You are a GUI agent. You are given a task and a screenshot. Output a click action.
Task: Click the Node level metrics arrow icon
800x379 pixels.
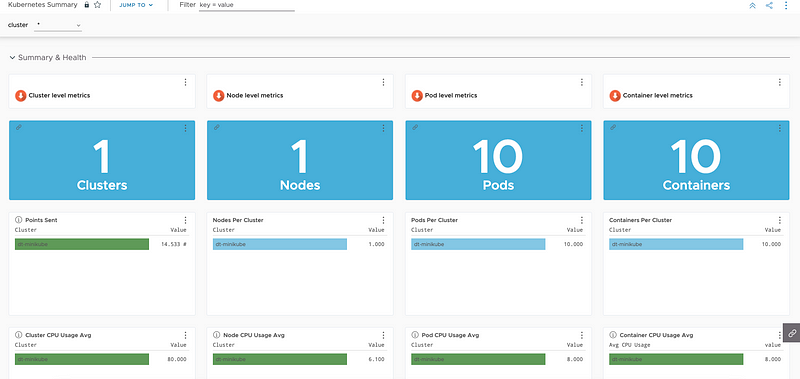pos(218,95)
